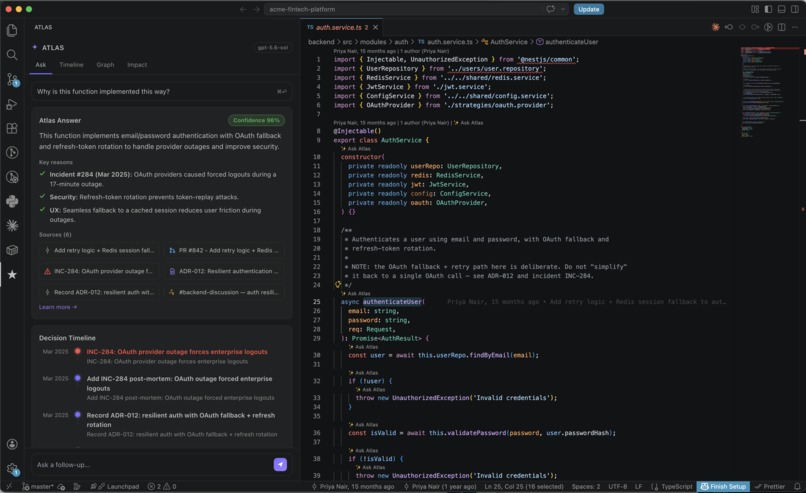Open the INC-284 OAuth provider outage source
The width and height of the screenshot is (806, 493).
(x=99, y=271)
